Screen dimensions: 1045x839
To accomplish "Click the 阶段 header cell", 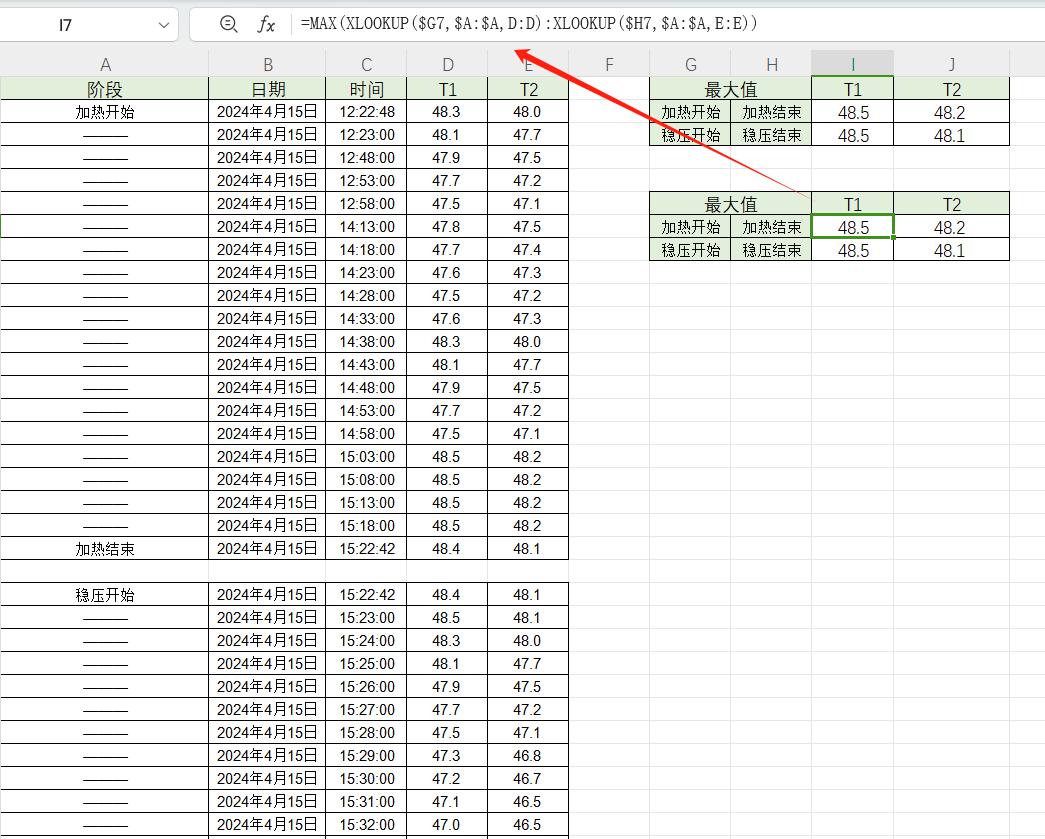I will [105, 89].
